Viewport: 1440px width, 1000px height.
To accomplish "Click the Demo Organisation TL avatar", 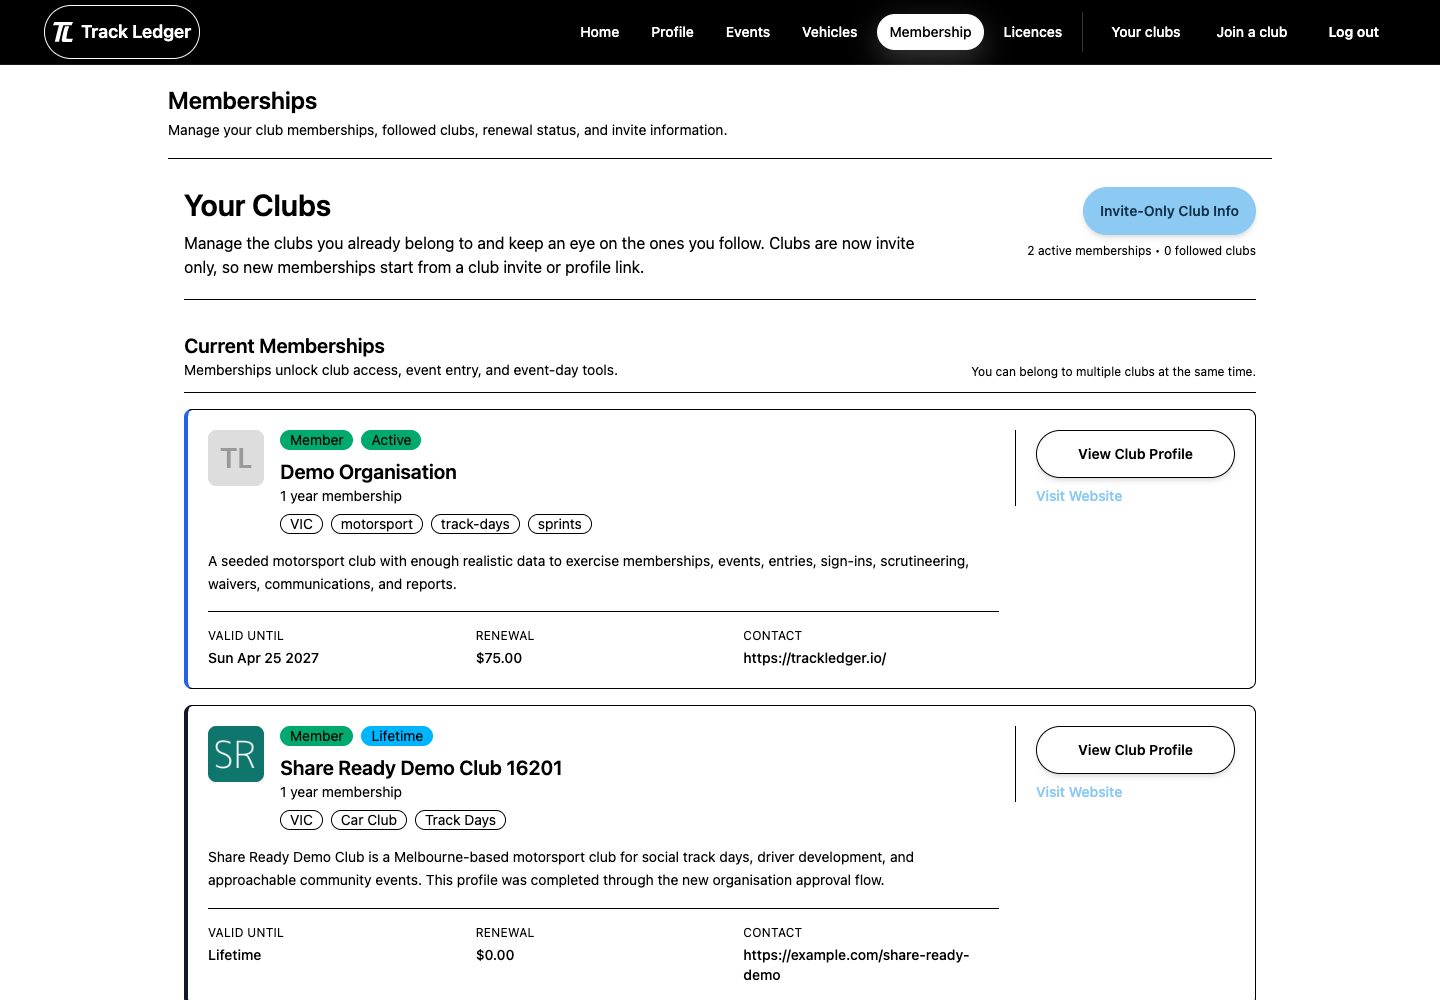I will [236, 458].
